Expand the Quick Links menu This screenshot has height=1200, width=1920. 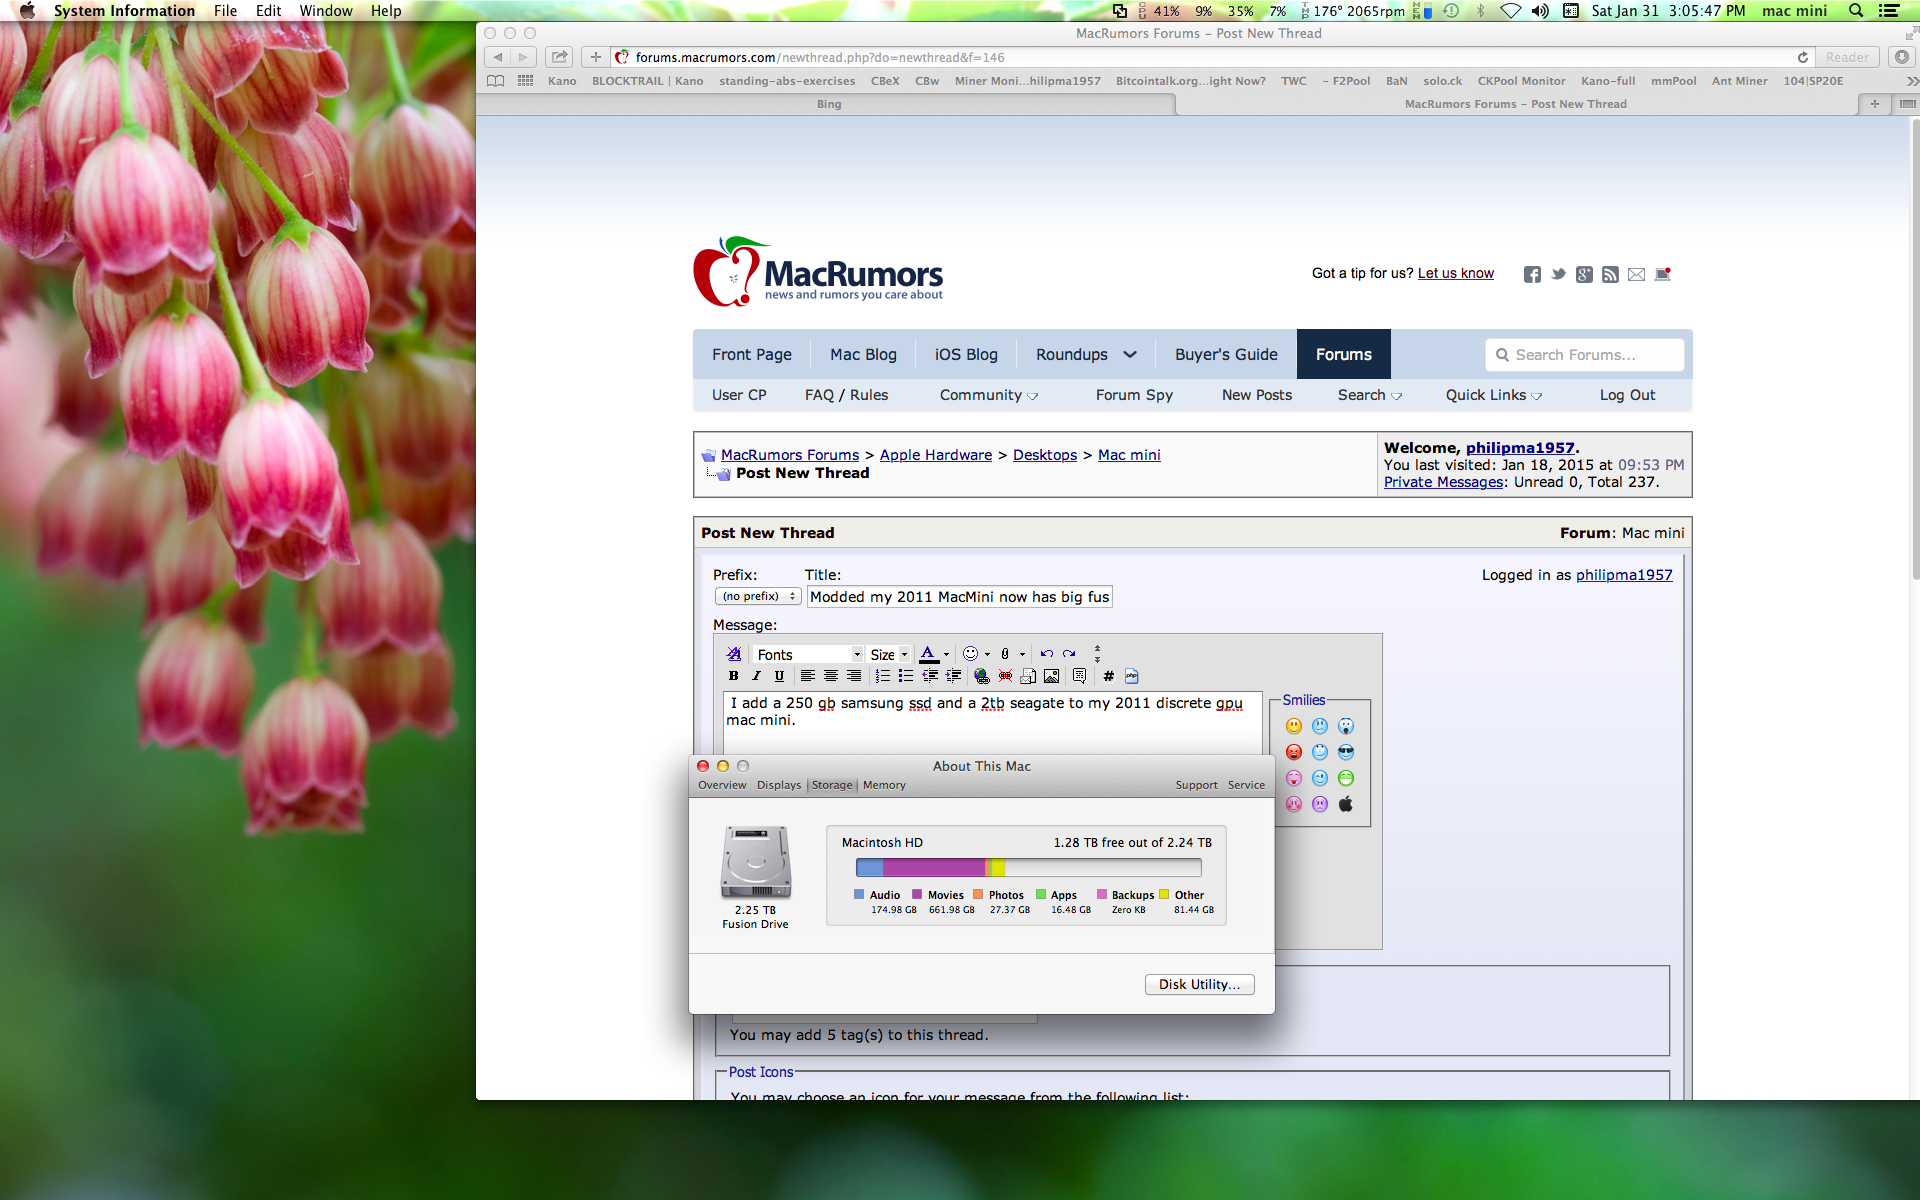[1494, 395]
